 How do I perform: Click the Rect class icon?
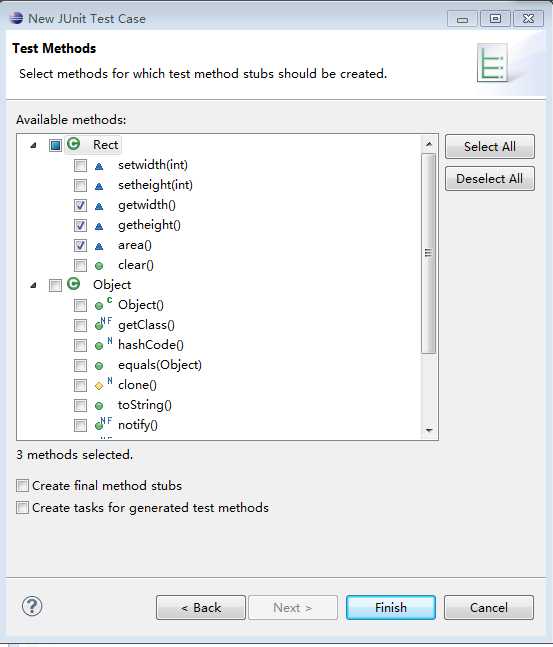click(x=73, y=144)
